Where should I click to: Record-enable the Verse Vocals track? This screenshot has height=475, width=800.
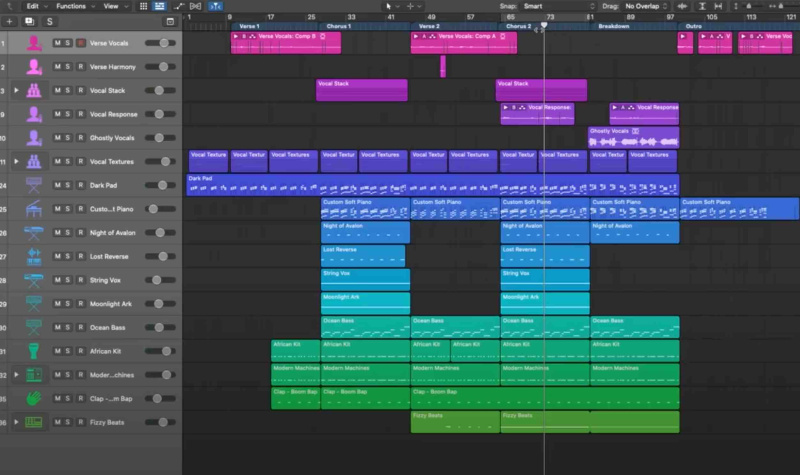click(80, 43)
